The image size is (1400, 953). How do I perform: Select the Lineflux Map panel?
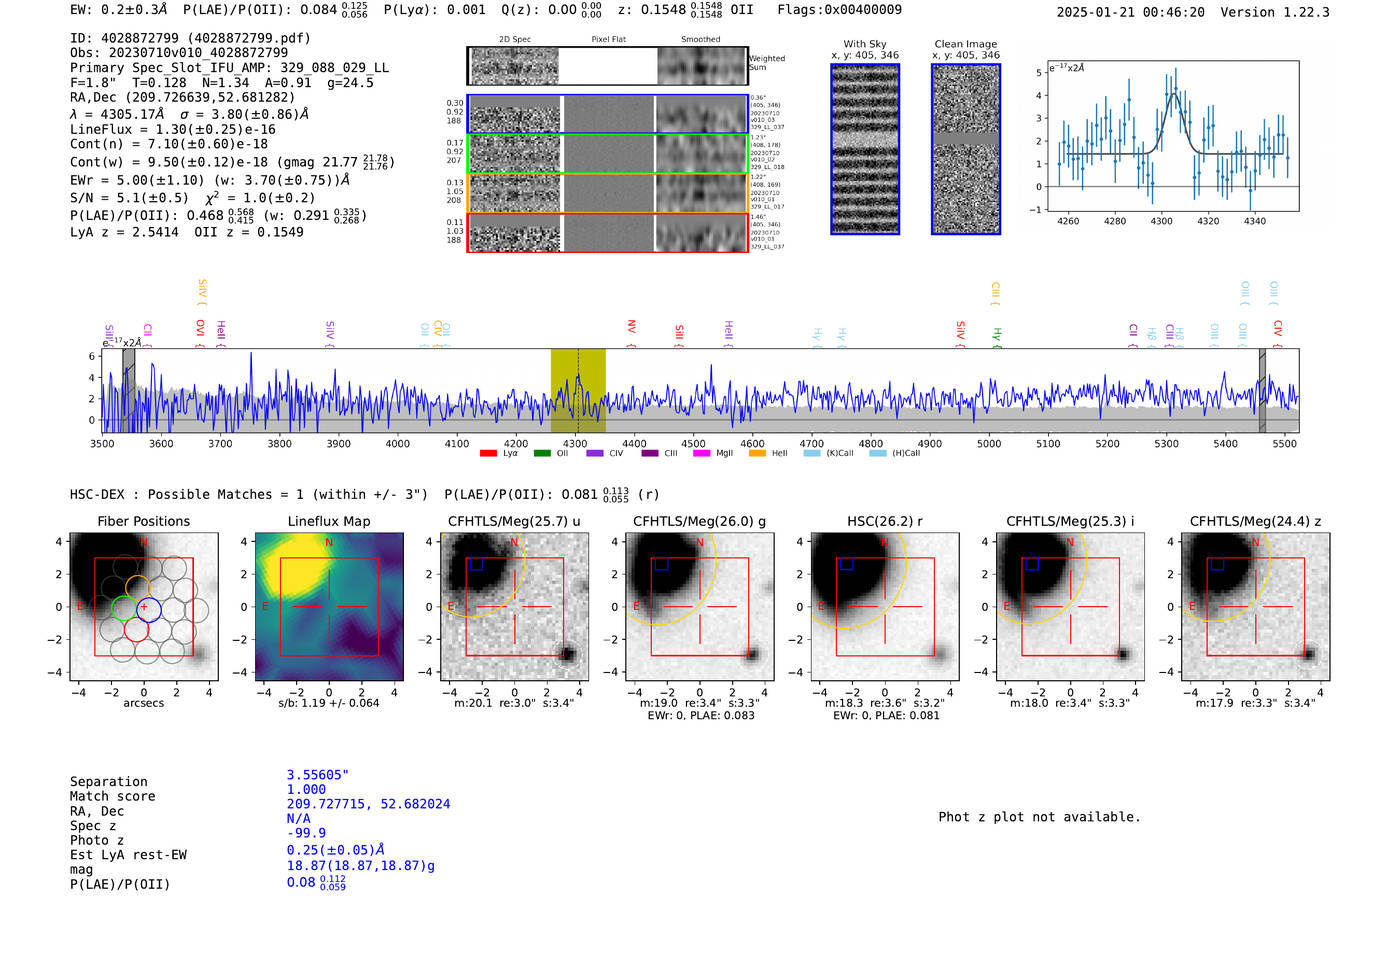329,607
